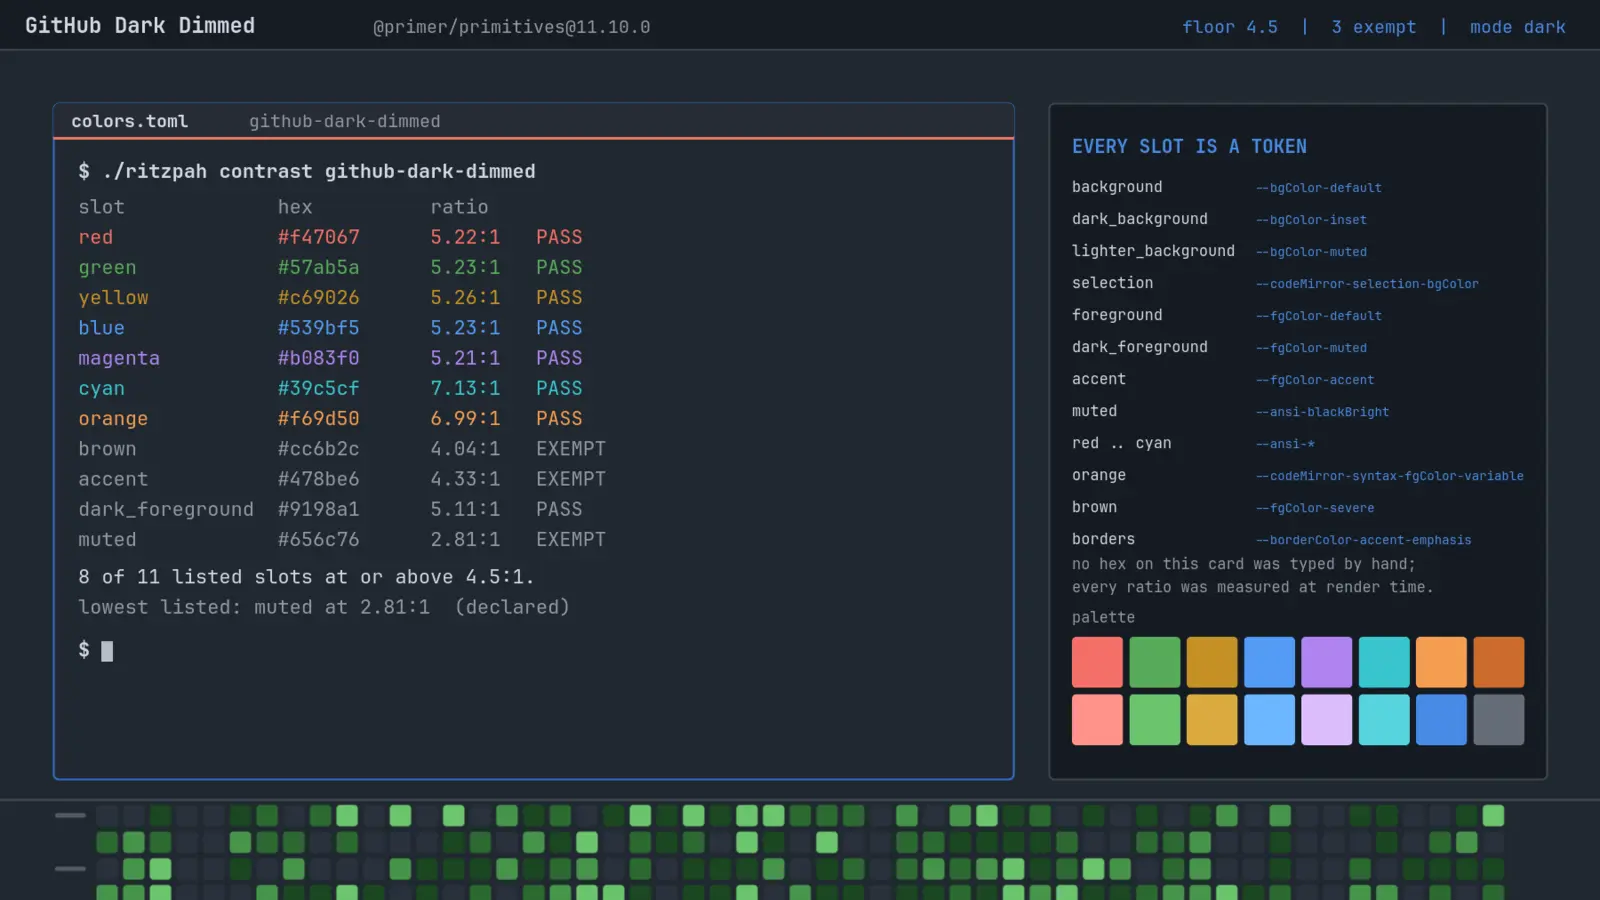The width and height of the screenshot is (1600, 900).
Task: Click hex value #cc6b2c
Action: tap(318, 449)
